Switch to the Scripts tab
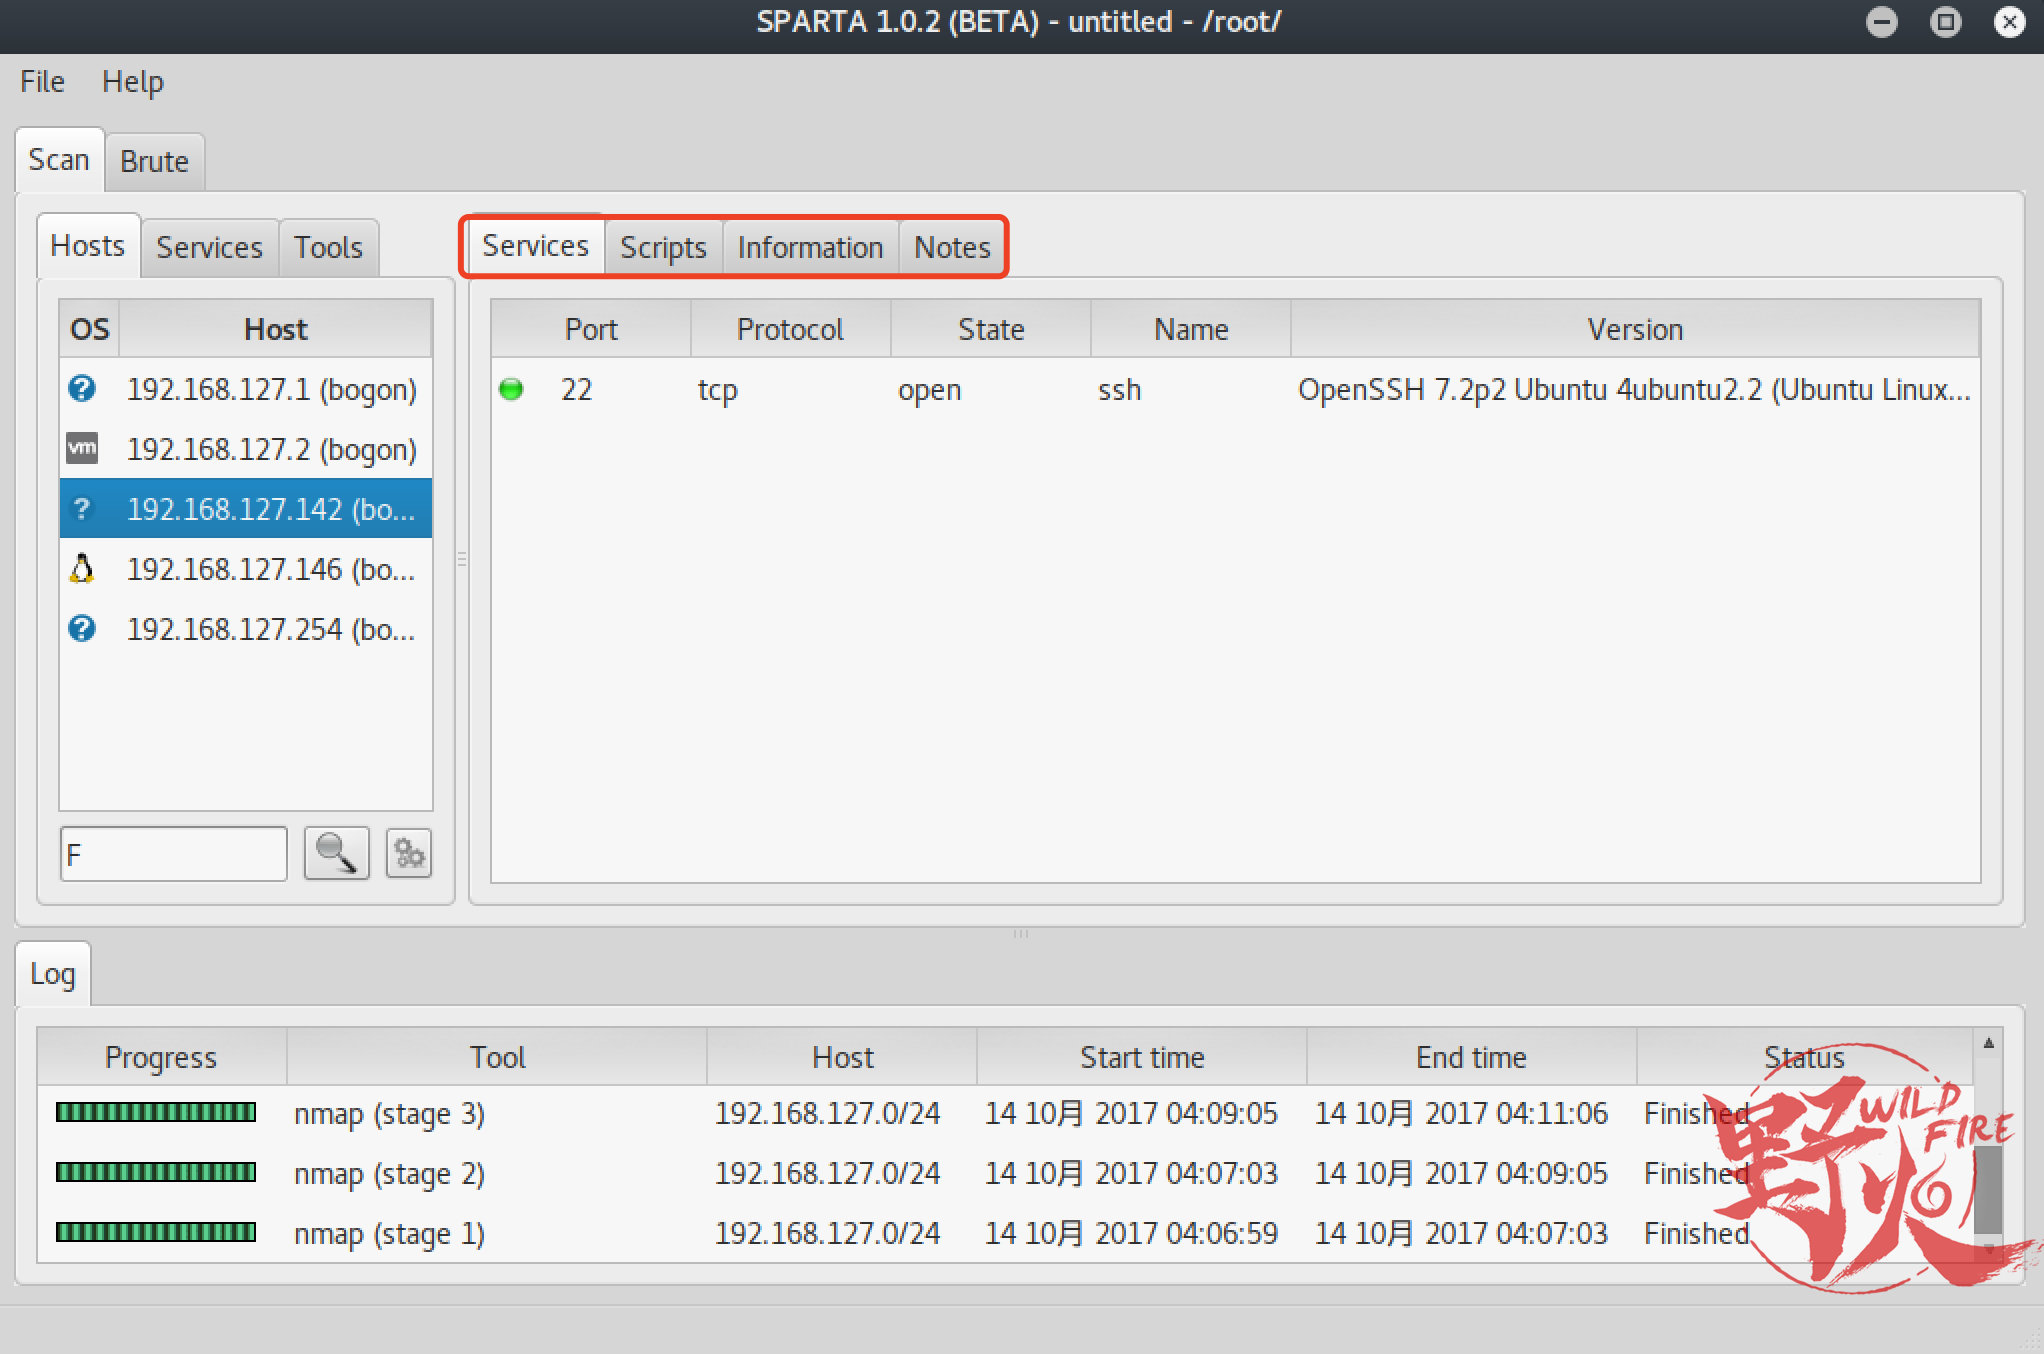 pos(663,247)
